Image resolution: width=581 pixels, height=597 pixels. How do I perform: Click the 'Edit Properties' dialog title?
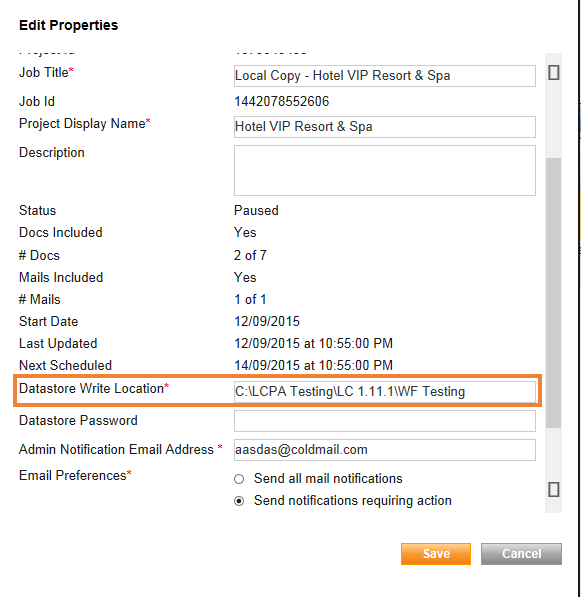[69, 25]
